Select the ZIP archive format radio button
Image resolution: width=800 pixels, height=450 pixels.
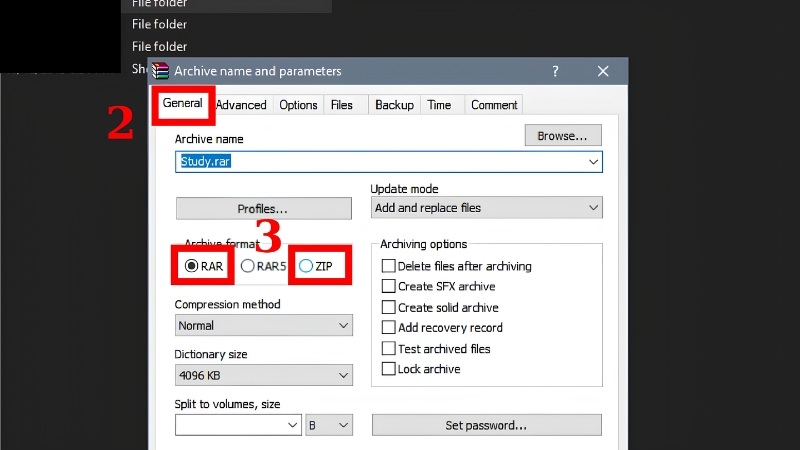click(x=315, y=266)
